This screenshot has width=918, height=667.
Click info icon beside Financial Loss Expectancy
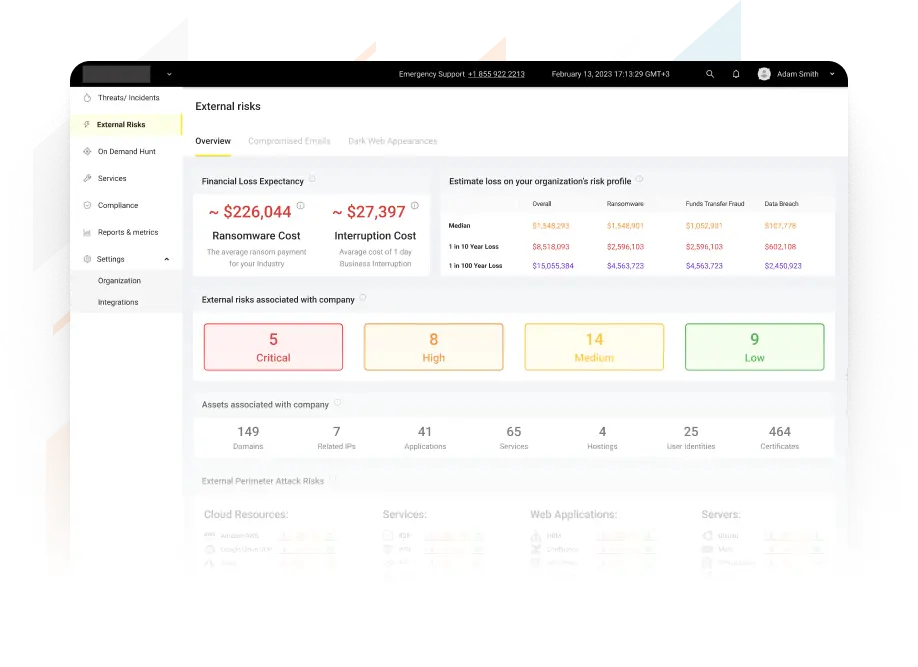click(x=312, y=179)
